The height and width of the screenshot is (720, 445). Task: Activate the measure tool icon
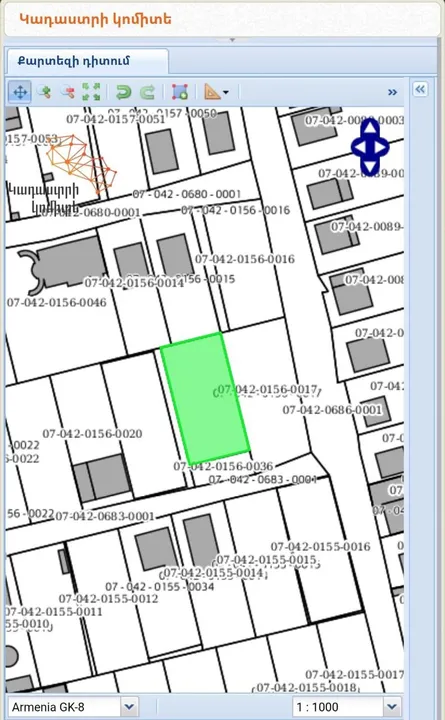212,92
